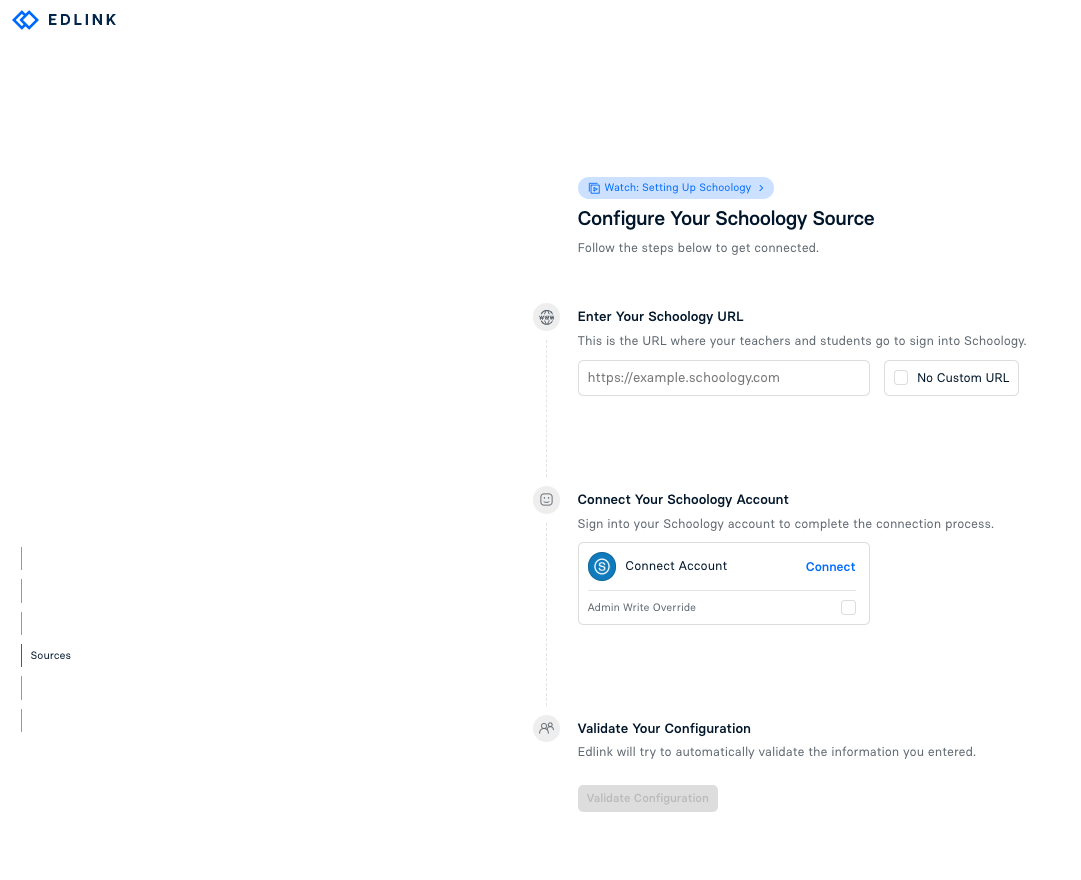Click the Edlink diamond logo icon
Image resolution: width=1081 pixels, height=880 pixels.
point(26,20)
